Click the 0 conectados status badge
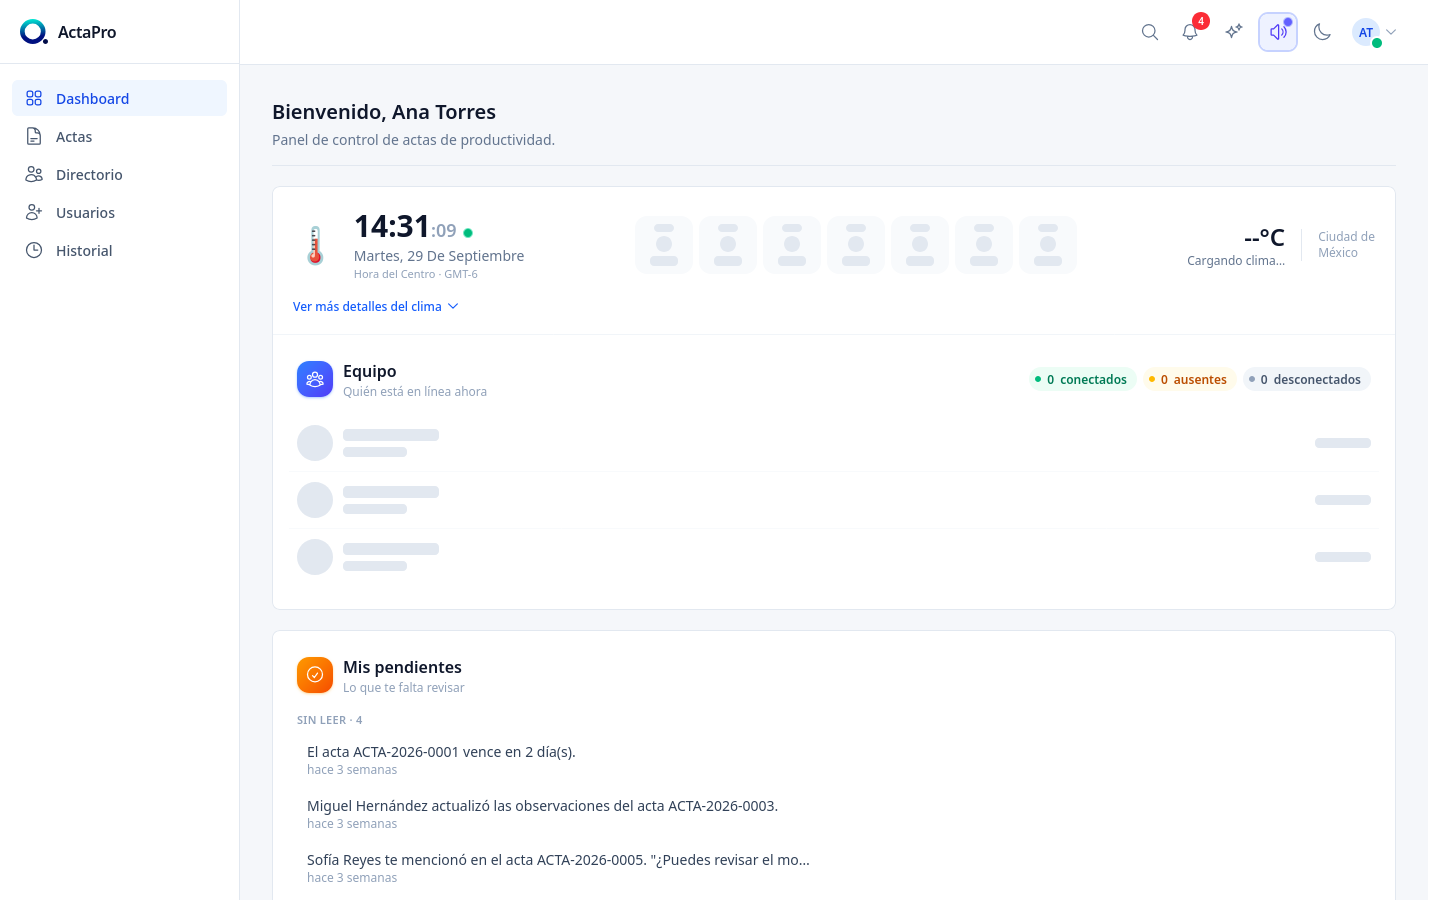This screenshot has height=900, width=1440. 1083,379
